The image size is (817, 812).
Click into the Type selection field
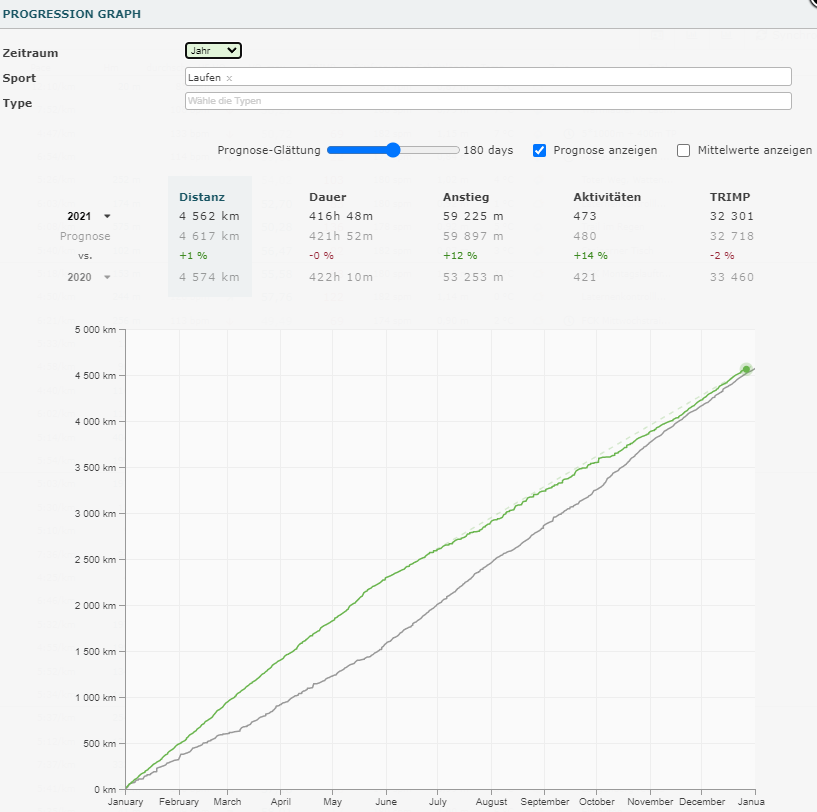[488, 101]
